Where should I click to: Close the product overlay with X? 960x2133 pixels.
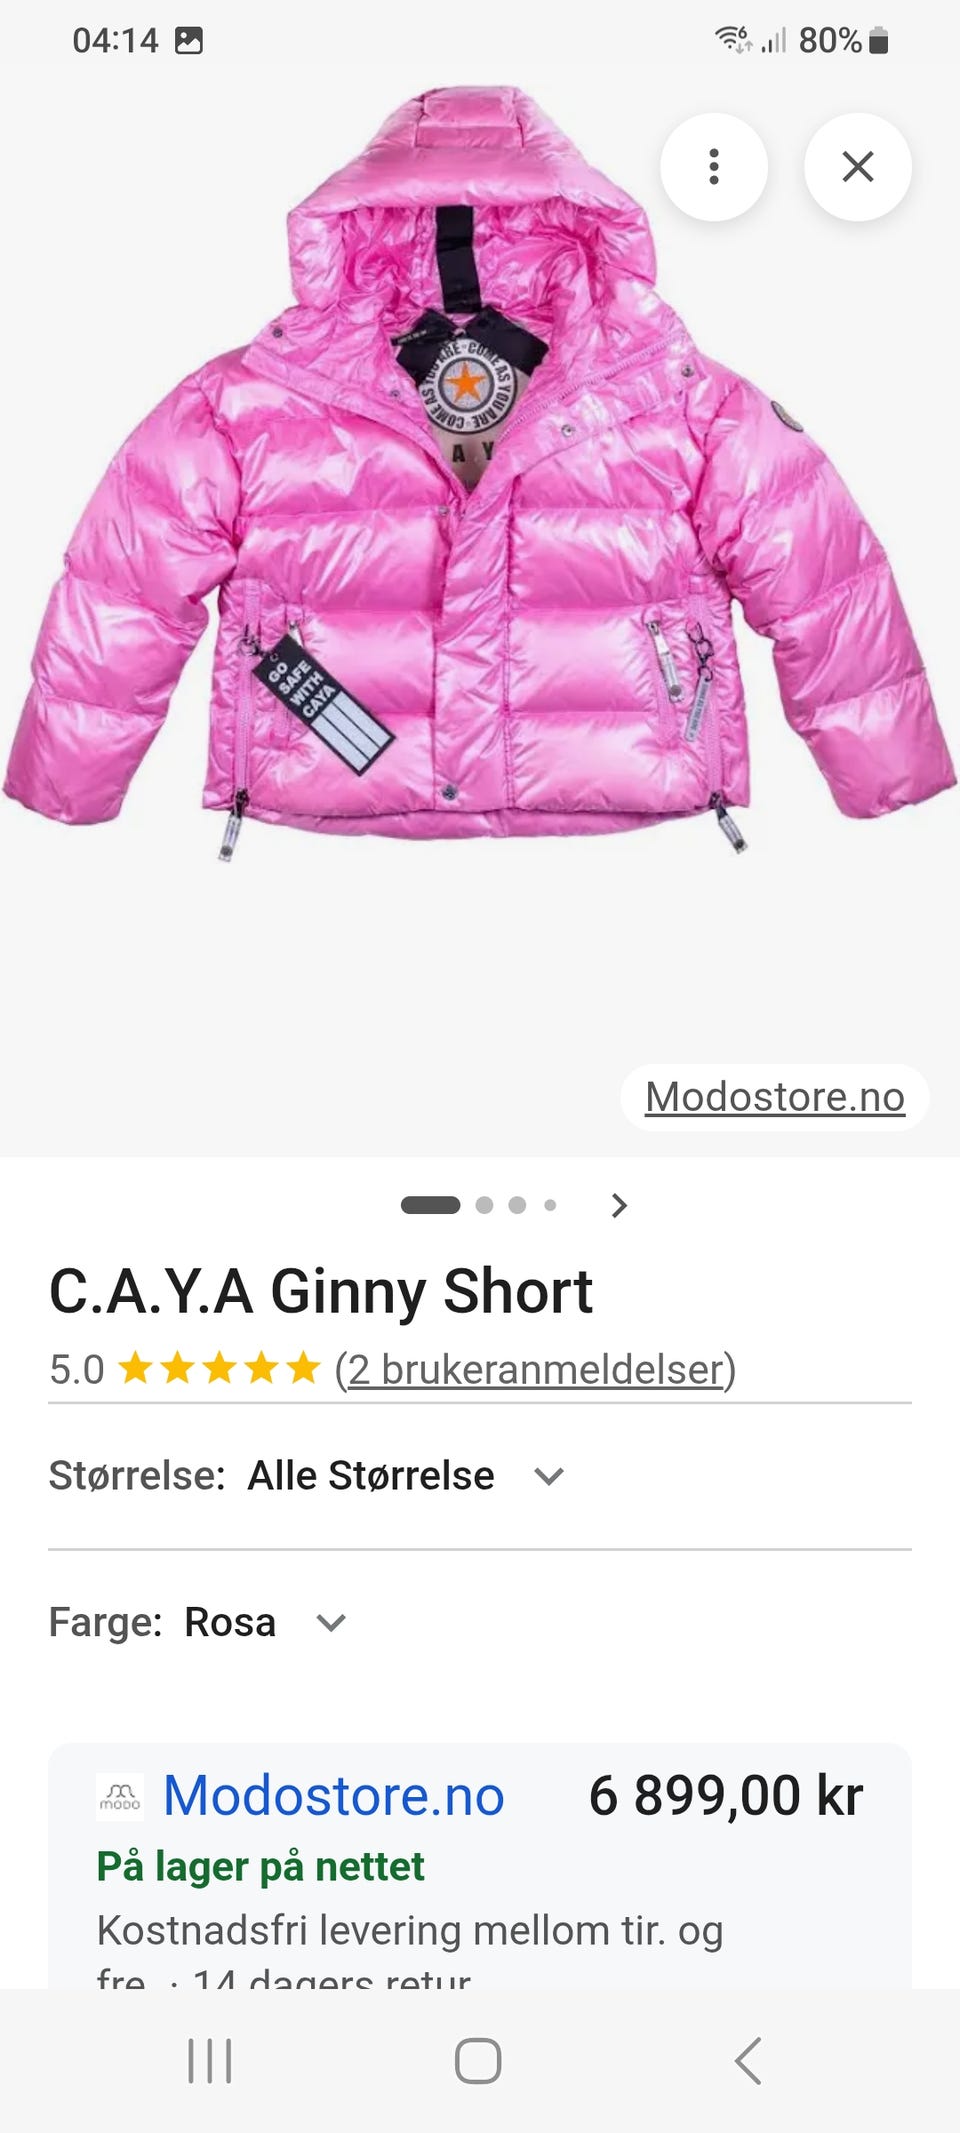858,166
